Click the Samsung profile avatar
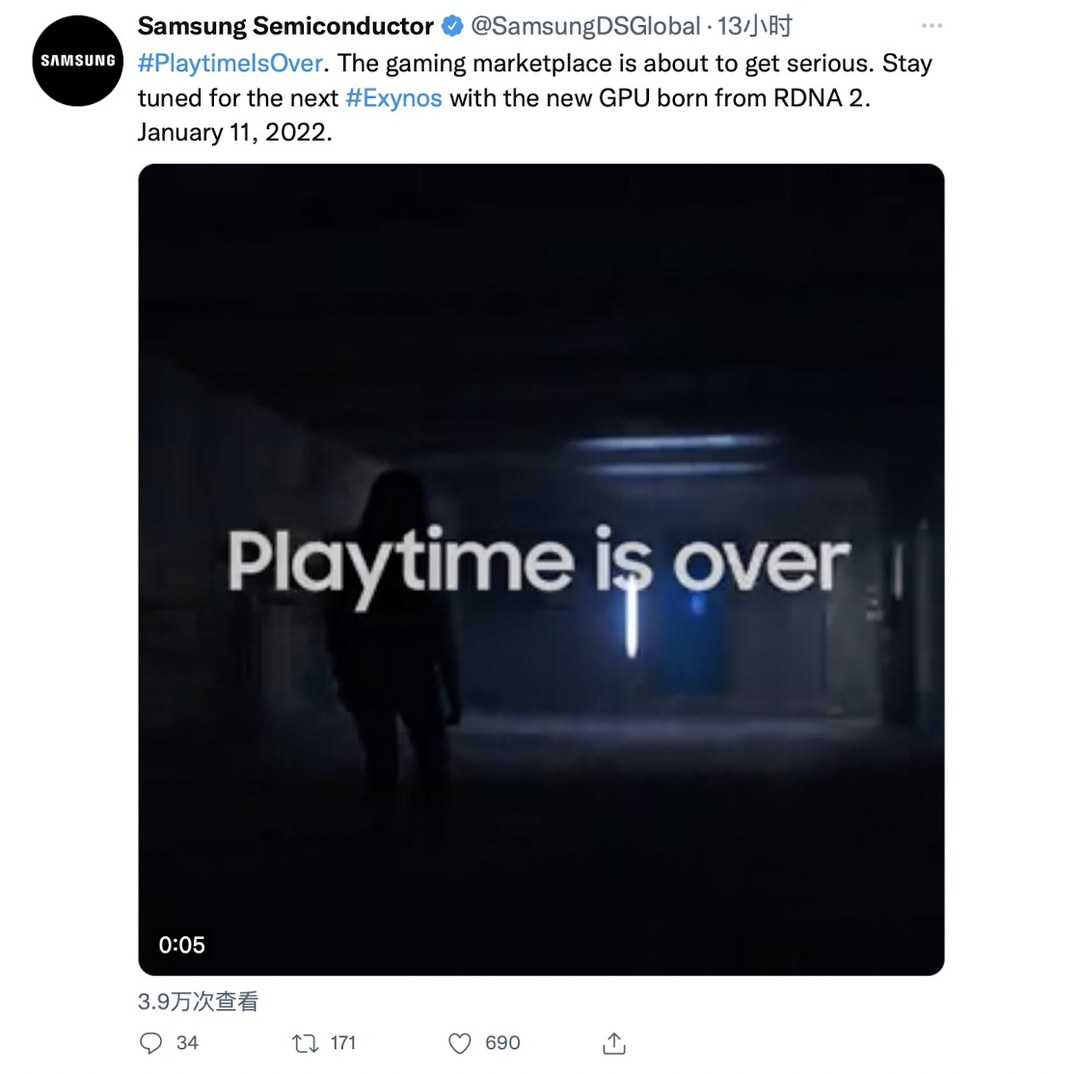Screen dimensions: 1080x1074 tap(78, 61)
